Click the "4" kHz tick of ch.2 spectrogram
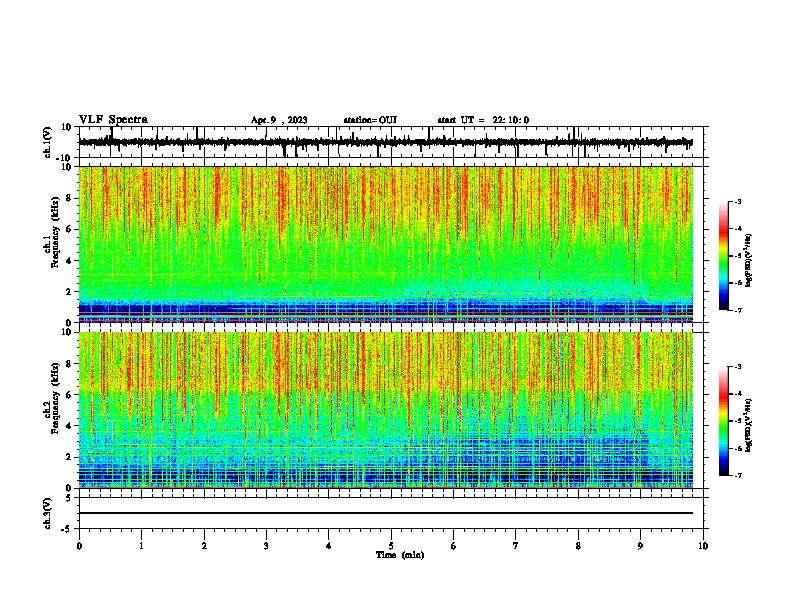Screen dimensions: 792x612 [69, 426]
